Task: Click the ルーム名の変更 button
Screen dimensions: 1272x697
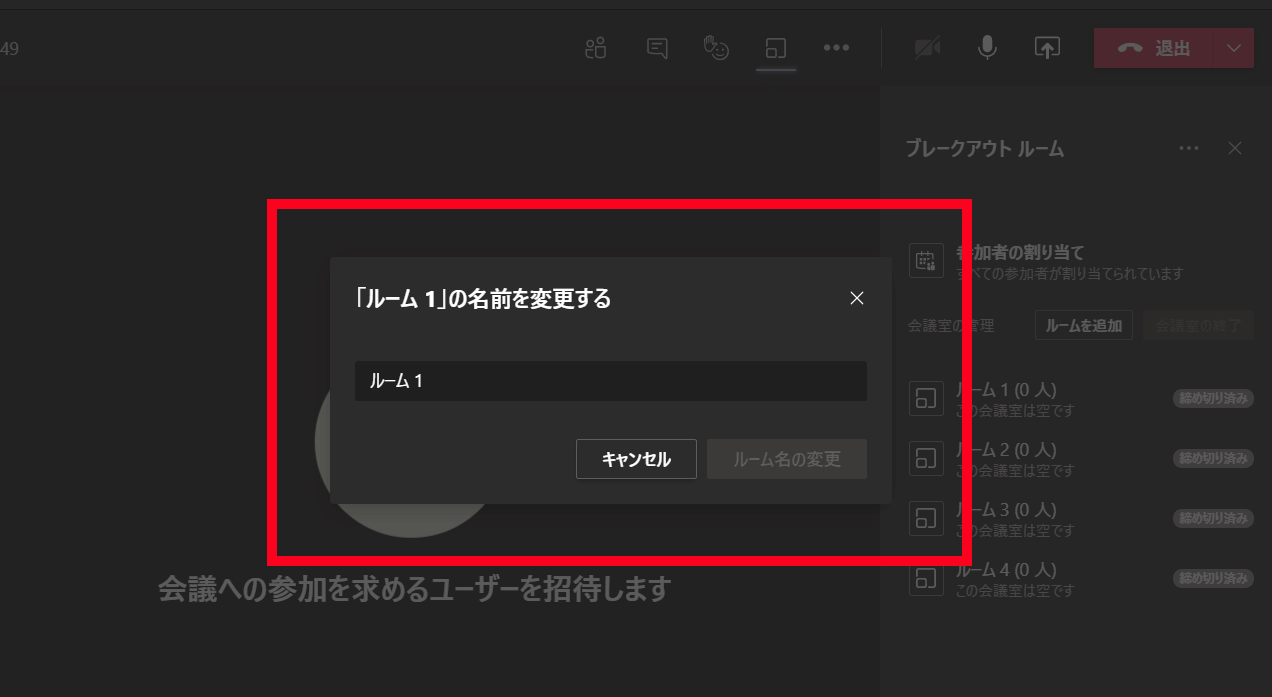Action: tap(786, 459)
